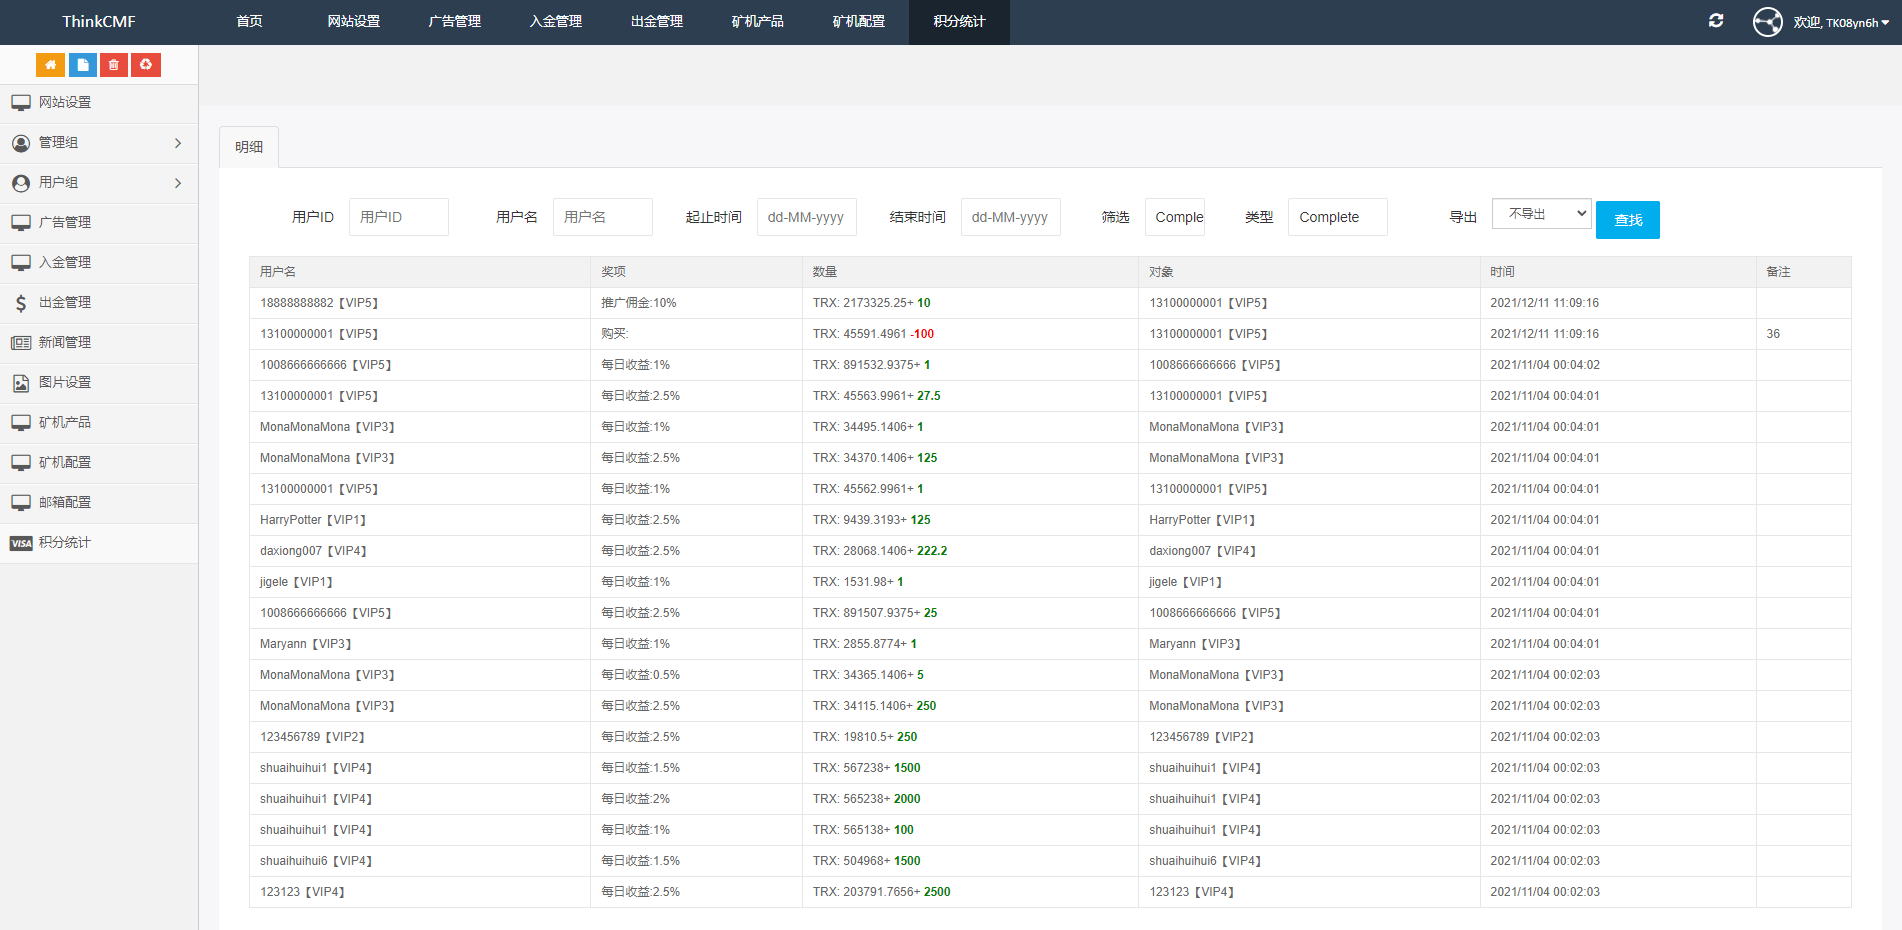
Task: Click the blue document shortcut icon
Action: [x=83, y=65]
